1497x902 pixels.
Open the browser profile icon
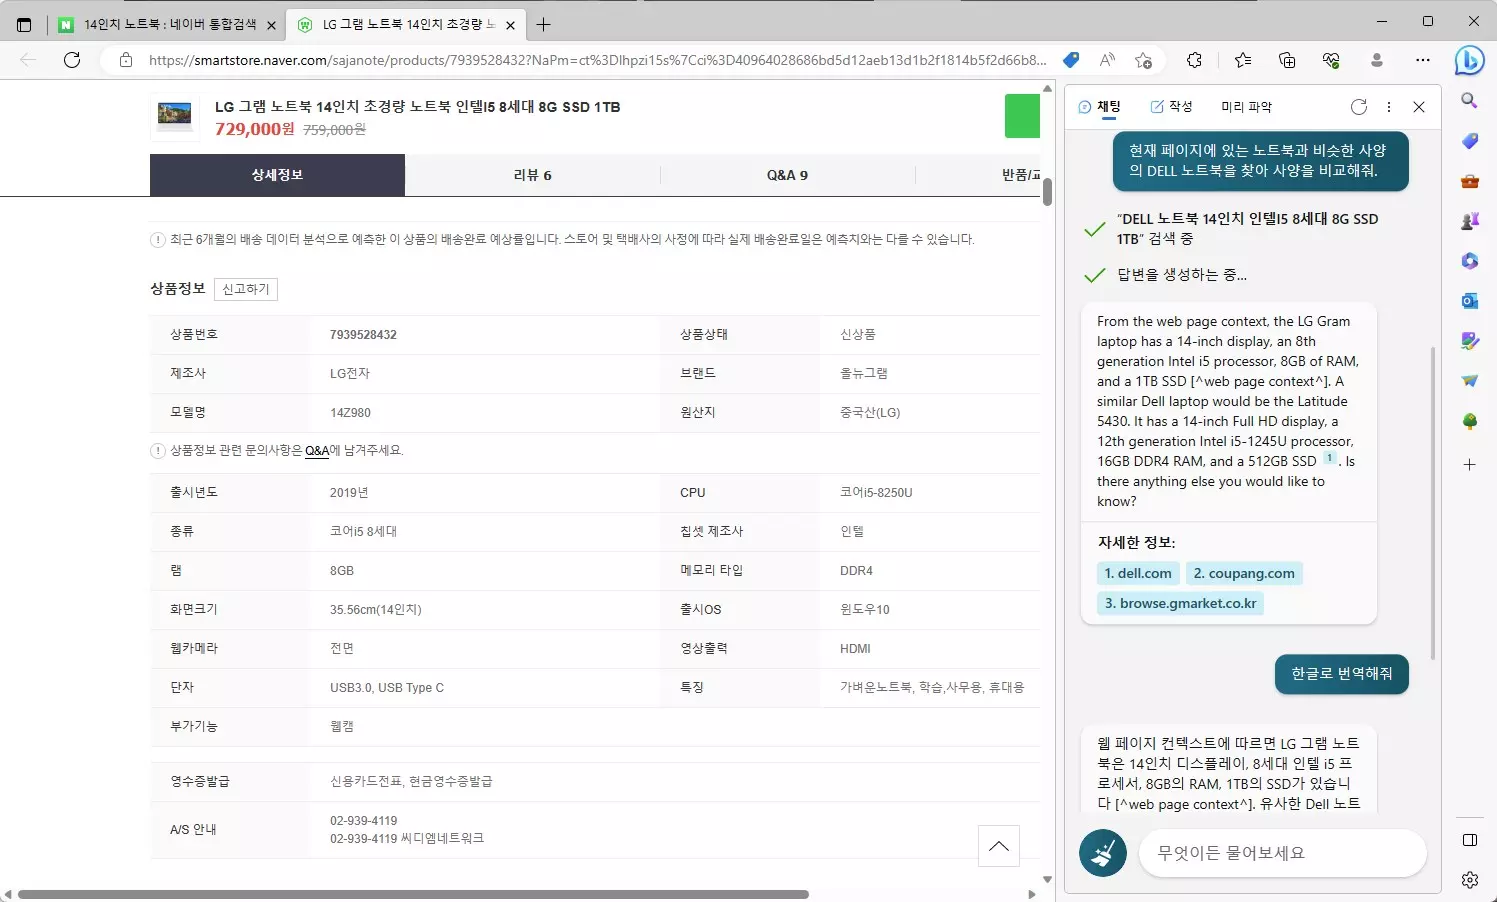tap(1377, 60)
